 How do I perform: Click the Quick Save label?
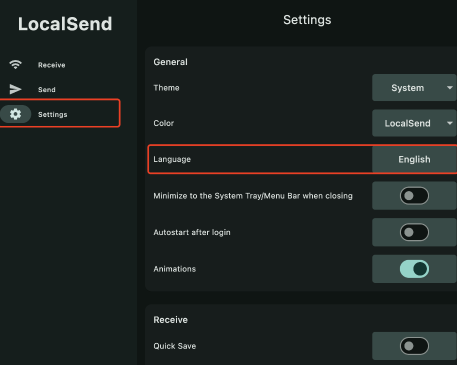click(174, 346)
